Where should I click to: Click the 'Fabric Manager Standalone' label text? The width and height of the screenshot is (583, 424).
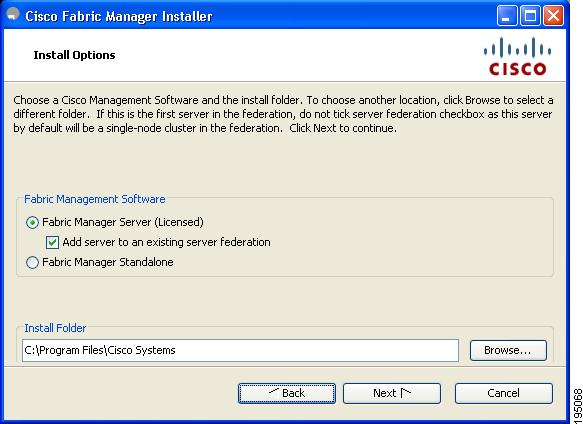click(x=108, y=262)
